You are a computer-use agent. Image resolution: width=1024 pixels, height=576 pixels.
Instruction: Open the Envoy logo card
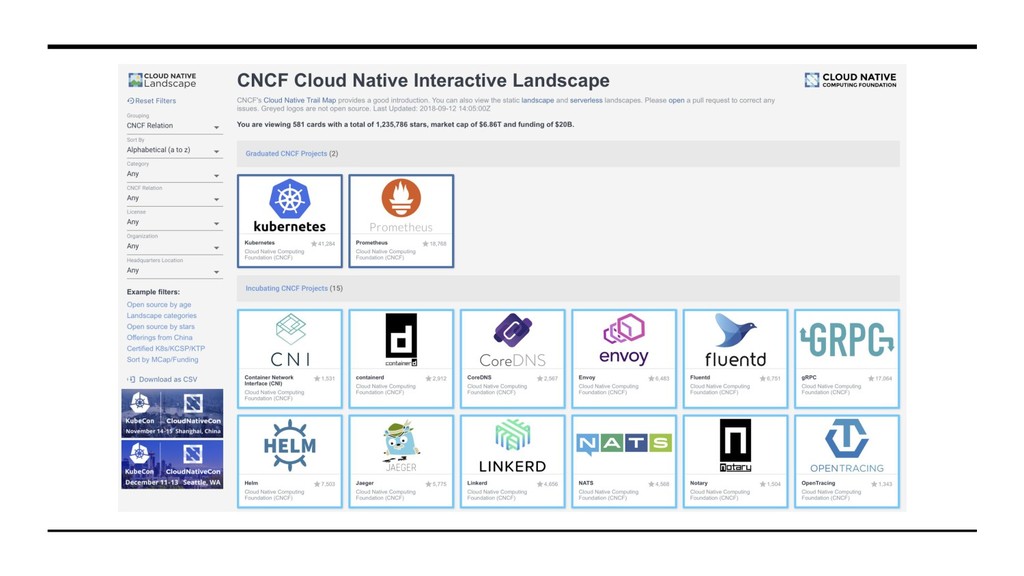tap(624, 340)
